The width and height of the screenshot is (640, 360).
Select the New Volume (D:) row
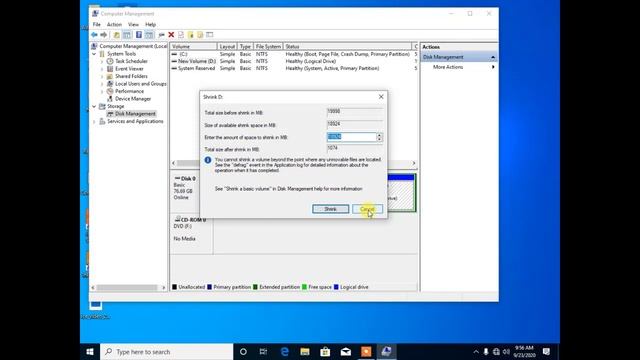click(293, 61)
